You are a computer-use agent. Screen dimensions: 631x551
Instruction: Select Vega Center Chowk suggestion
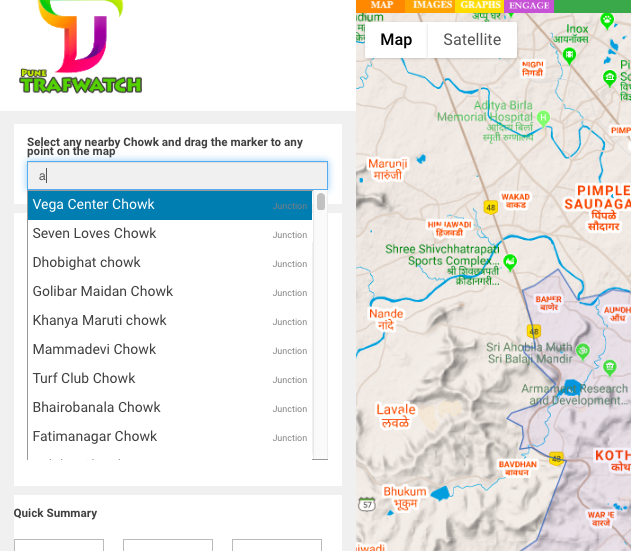point(170,205)
